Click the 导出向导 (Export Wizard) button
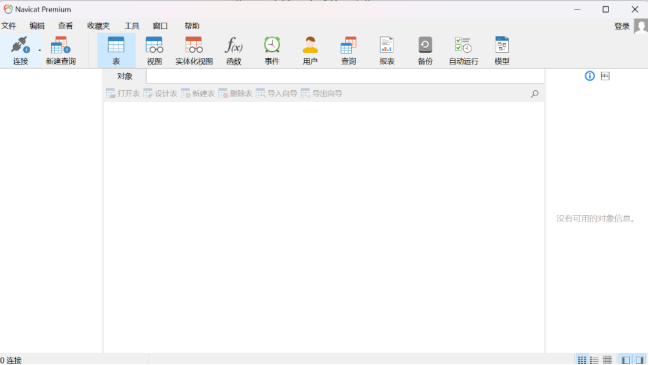The image size is (649, 365). tap(322, 94)
